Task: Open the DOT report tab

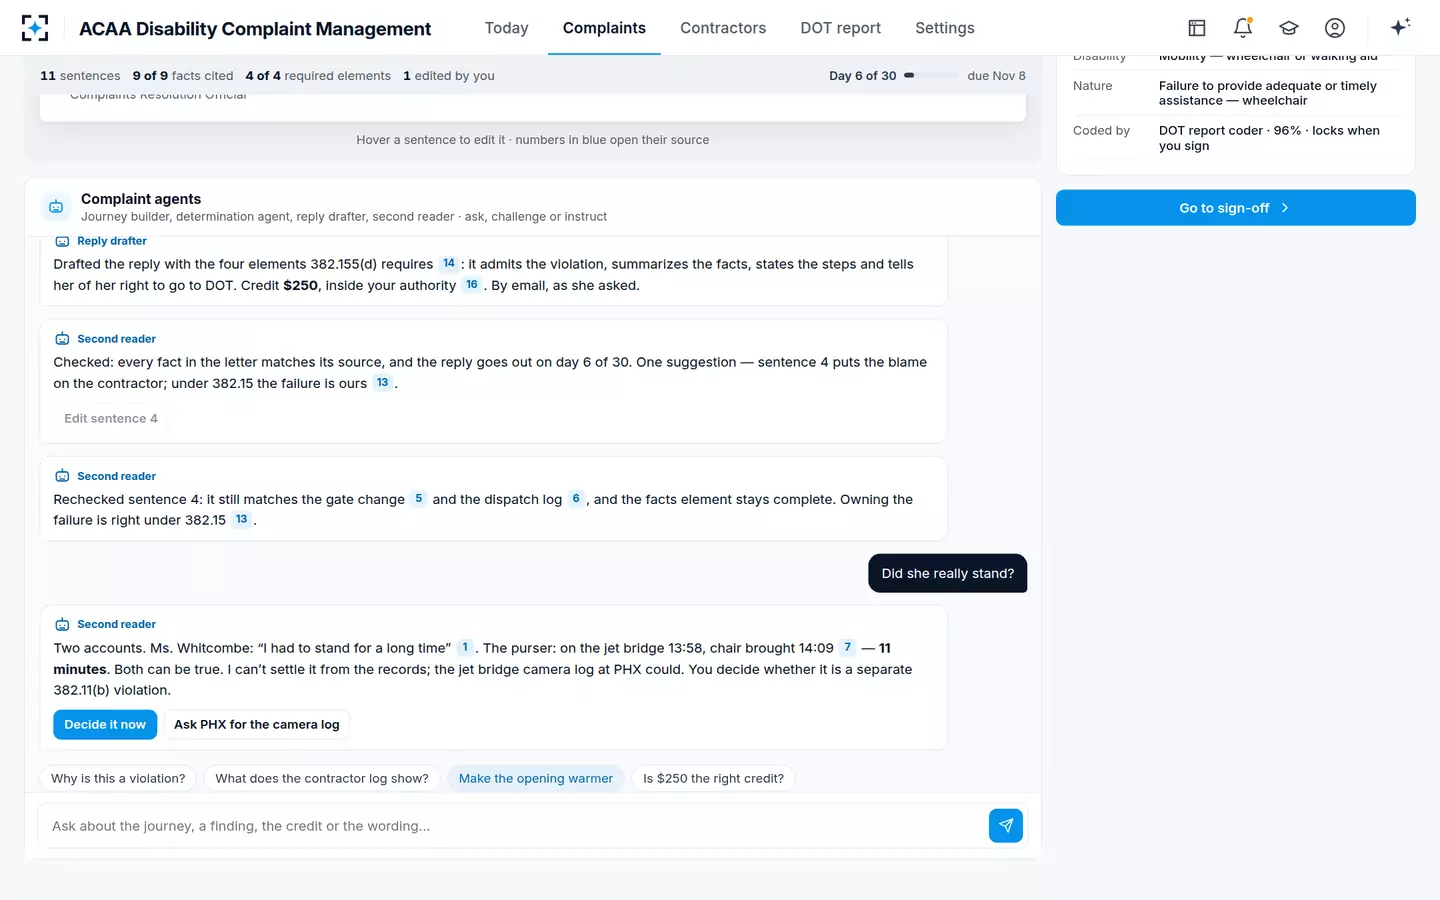Action: (840, 28)
